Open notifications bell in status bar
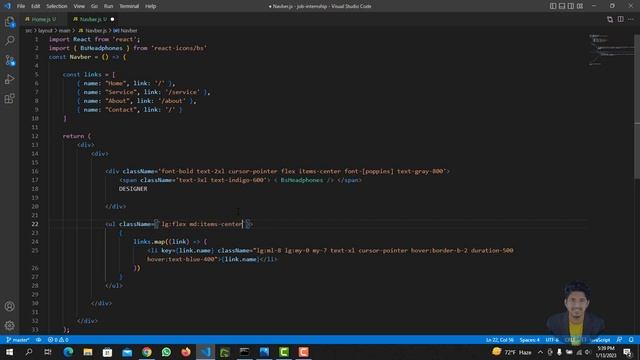The height and width of the screenshot is (360, 640). 631,340
